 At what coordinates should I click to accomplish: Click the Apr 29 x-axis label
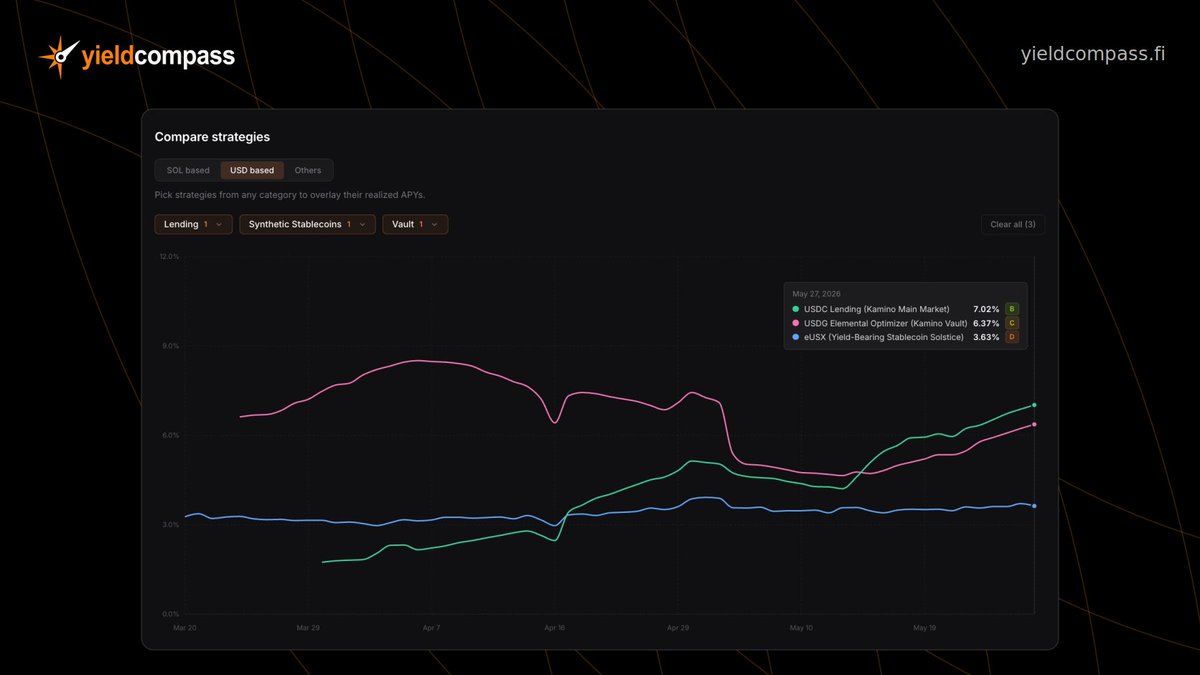[678, 629]
